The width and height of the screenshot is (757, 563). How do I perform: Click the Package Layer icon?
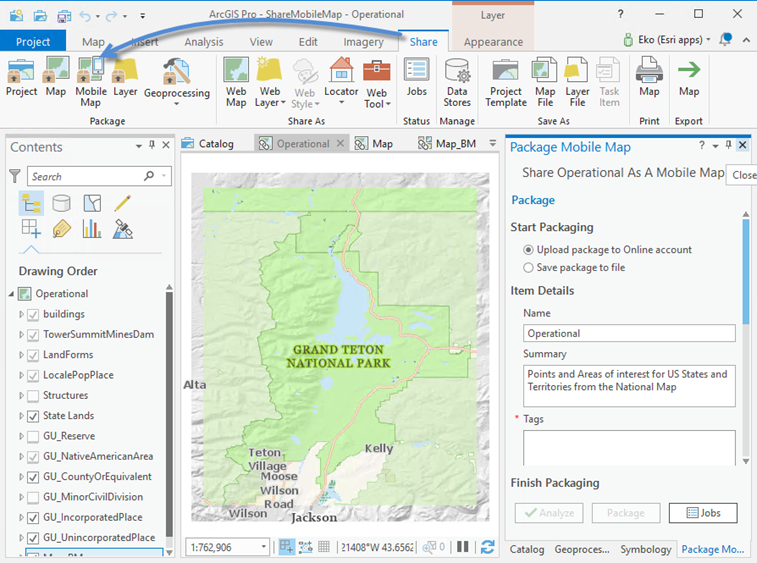125,77
